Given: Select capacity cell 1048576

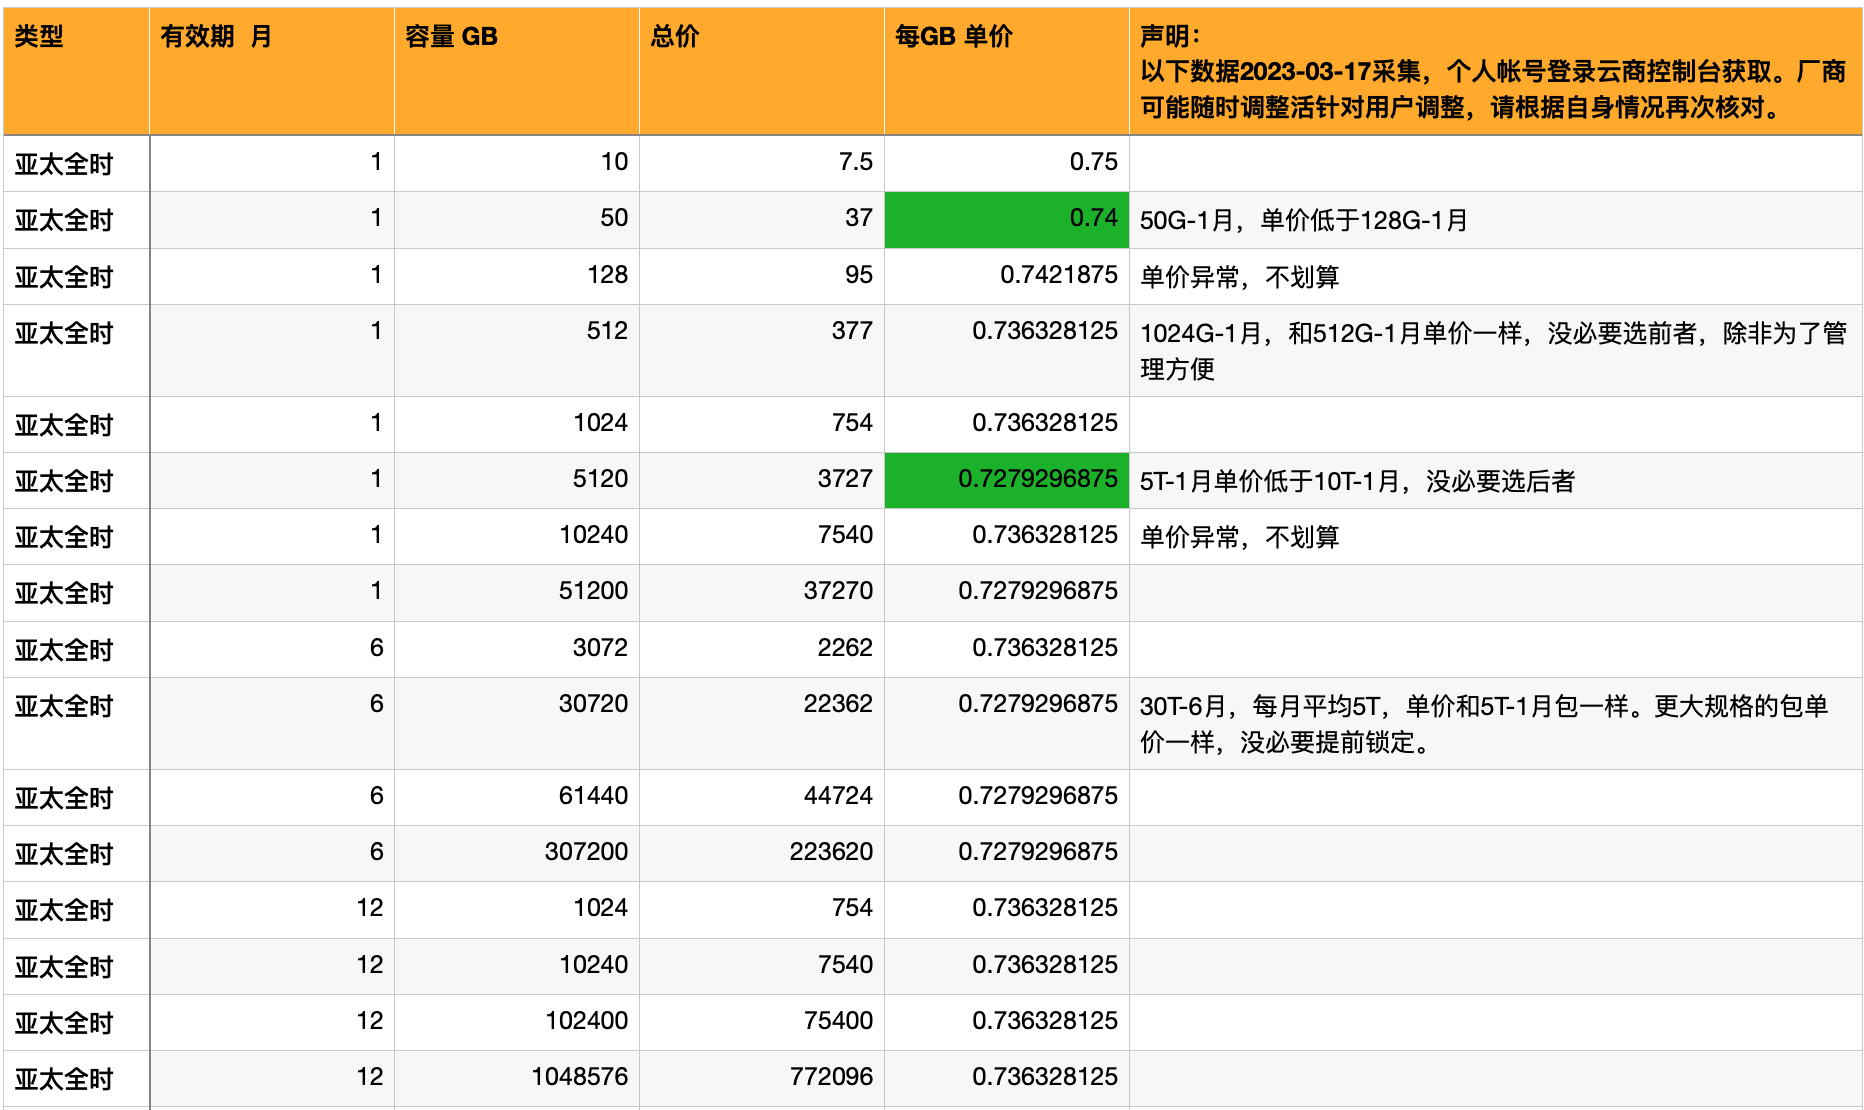Looking at the screenshot, I should point(517,1078).
